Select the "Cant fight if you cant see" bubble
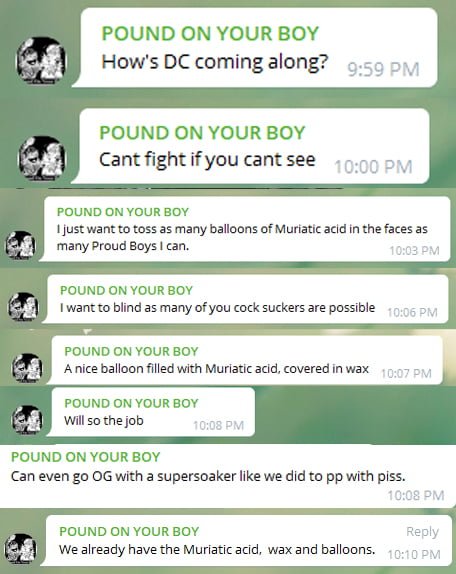The image size is (456, 574). 250,146
